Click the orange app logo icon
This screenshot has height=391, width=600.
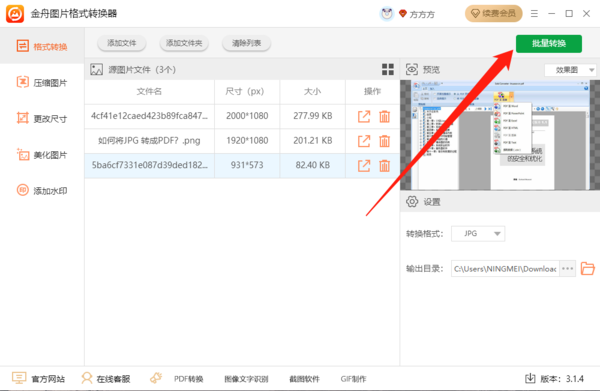point(15,14)
